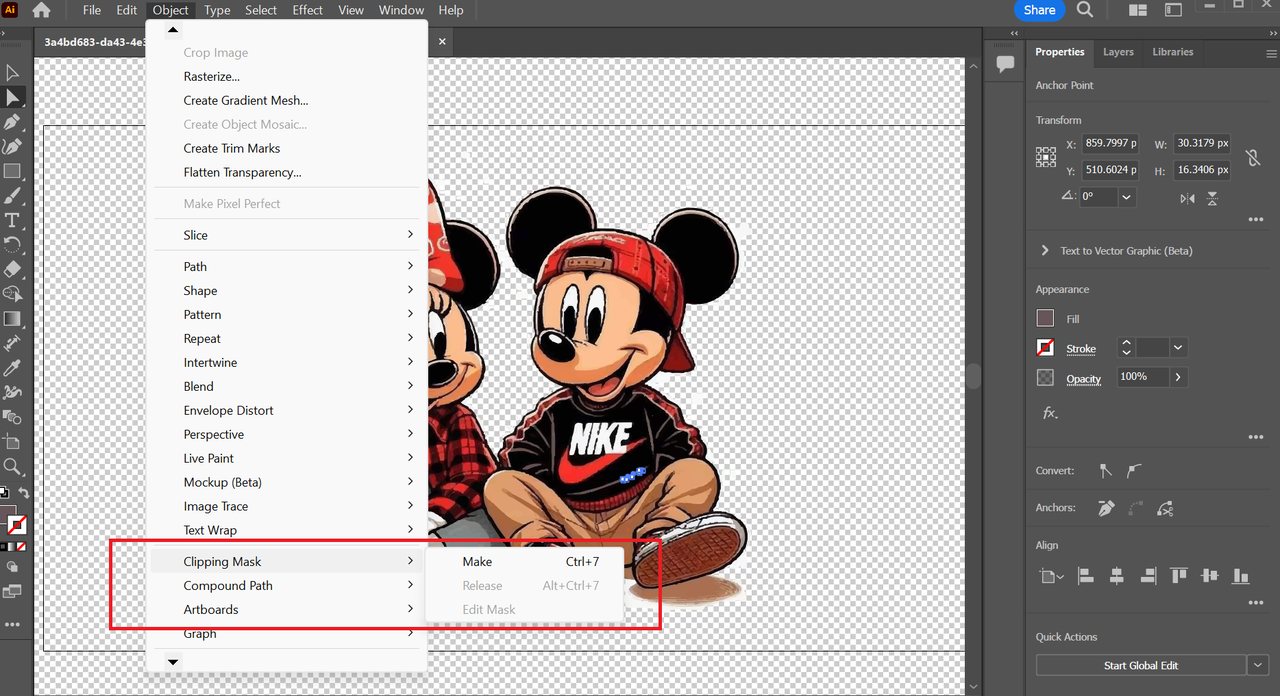The width and height of the screenshot is (1280, 696).
Task: Select the Zoom magnifier tool
Action: (x=12, y=466)
